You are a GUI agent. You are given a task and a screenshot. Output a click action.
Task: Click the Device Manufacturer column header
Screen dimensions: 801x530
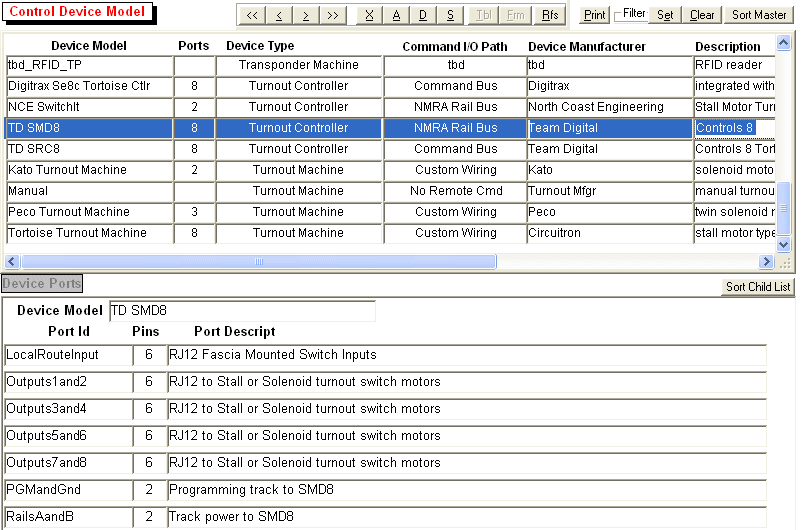(x=587, y=46)
